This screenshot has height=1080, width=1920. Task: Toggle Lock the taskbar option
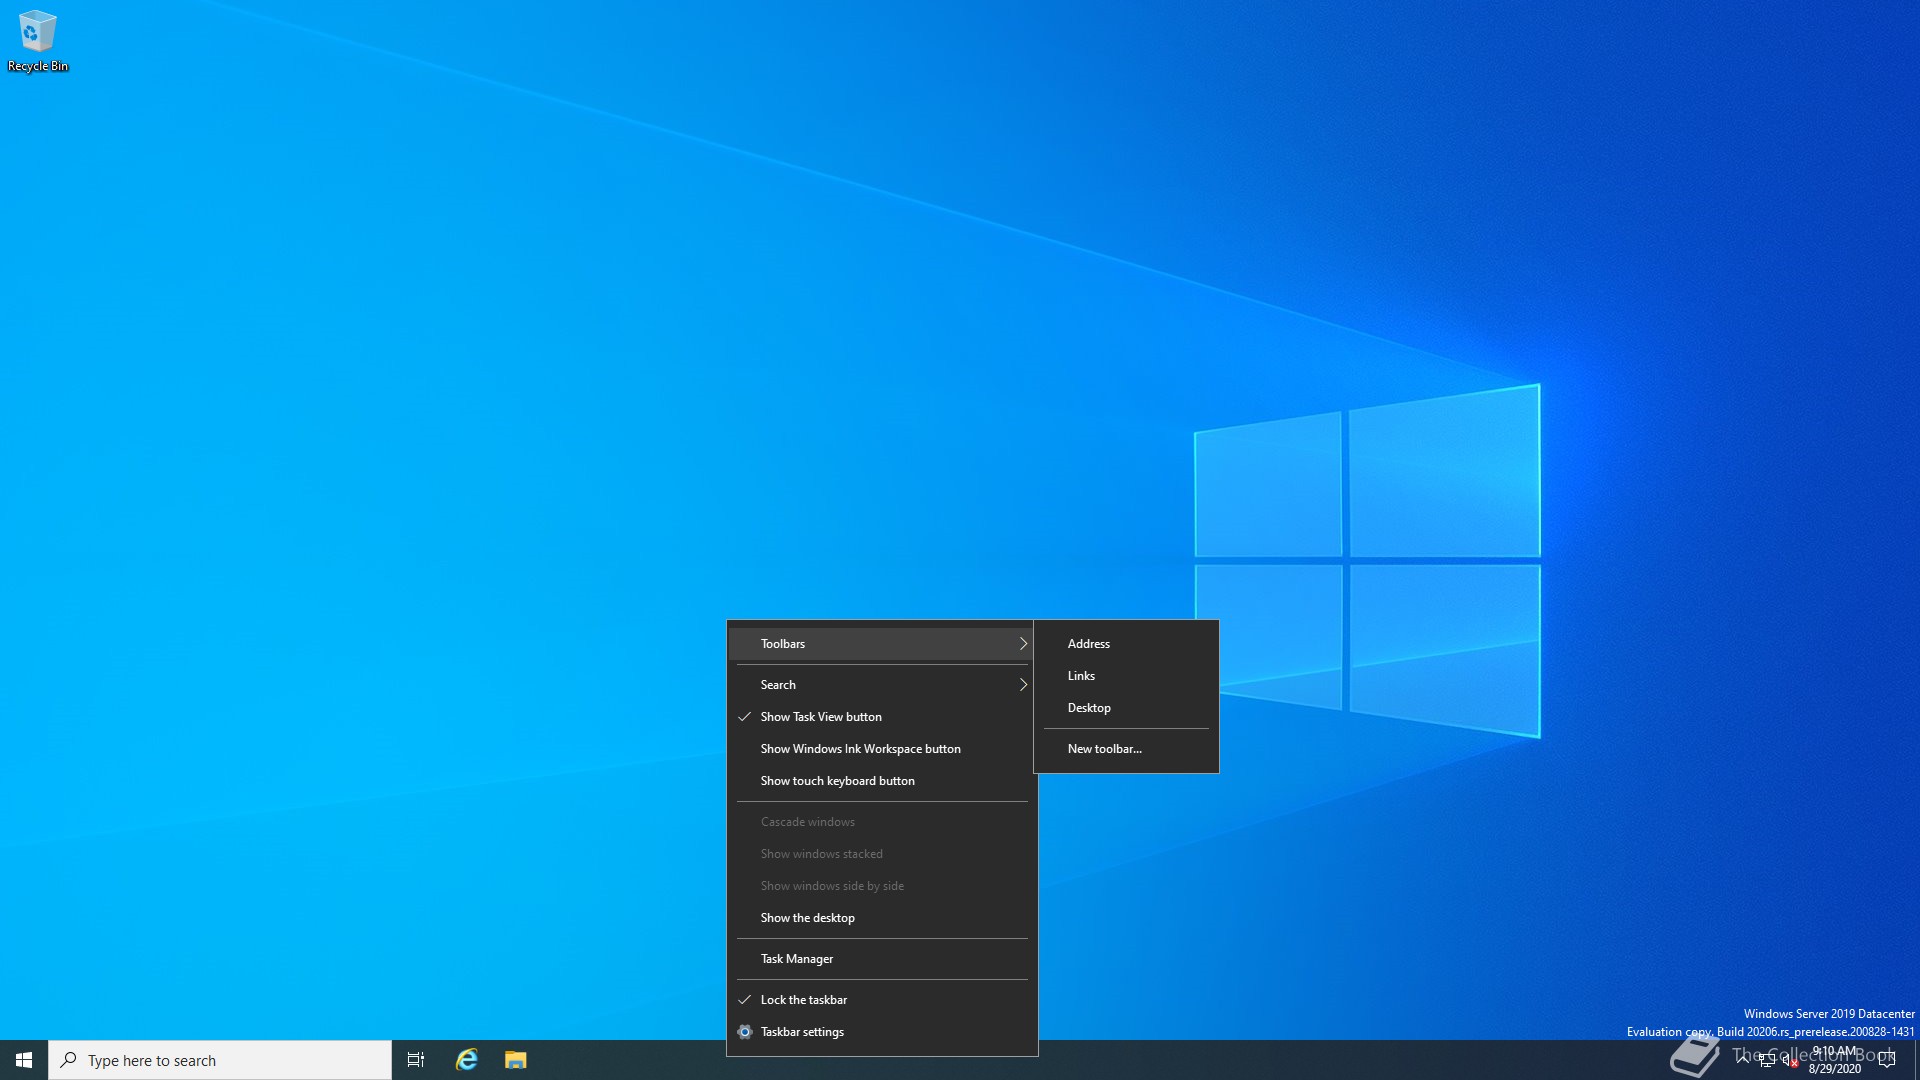pos(804,1000)
